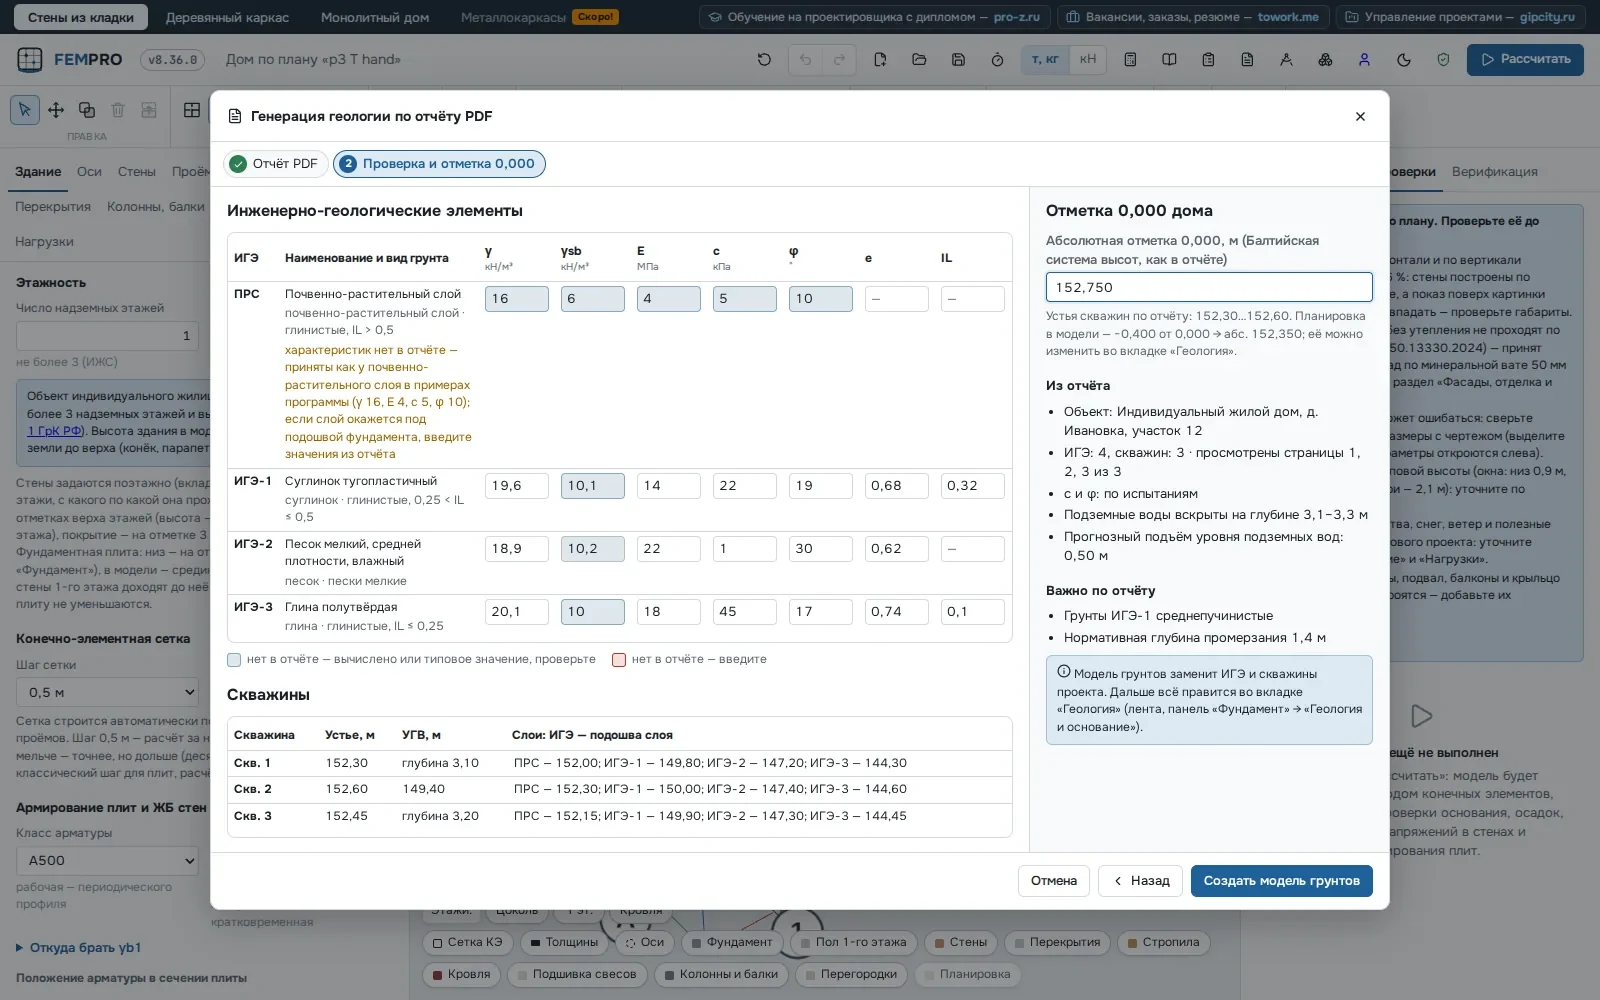This screenshot has height=1000, width=1600.
Task: Click the Рассчитать button
Action: 1525,60
